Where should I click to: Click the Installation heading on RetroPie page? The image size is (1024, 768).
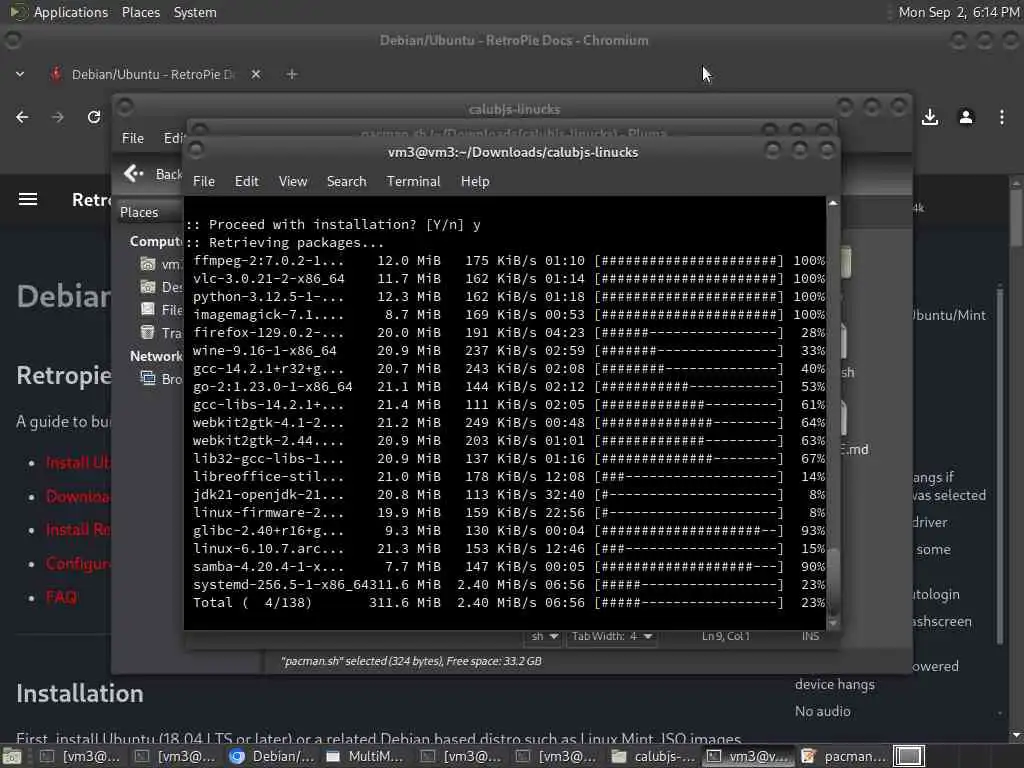(80, 694)
